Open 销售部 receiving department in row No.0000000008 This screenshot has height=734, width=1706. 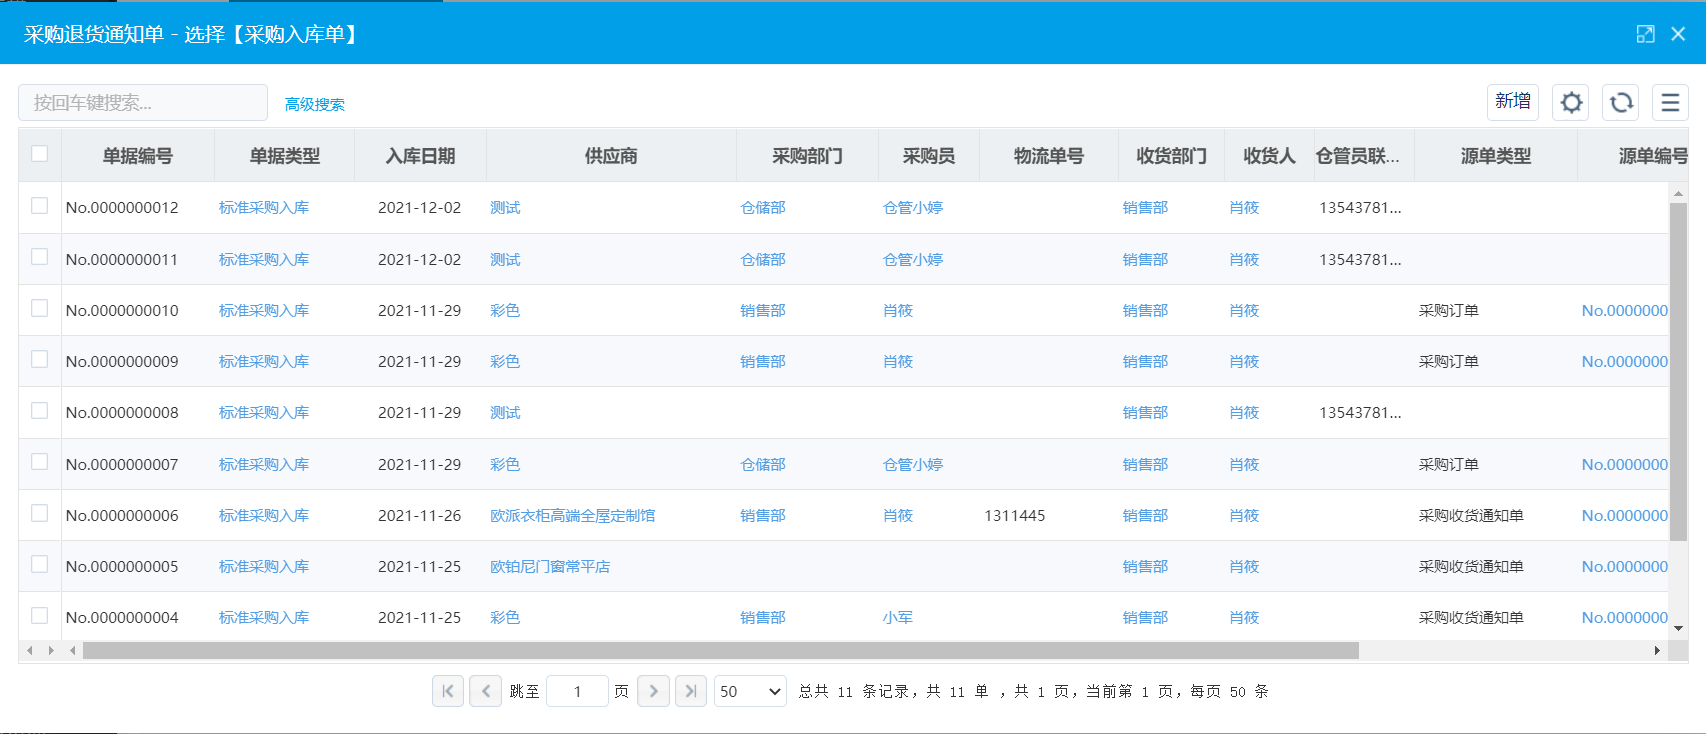[x=1145, y=413]
